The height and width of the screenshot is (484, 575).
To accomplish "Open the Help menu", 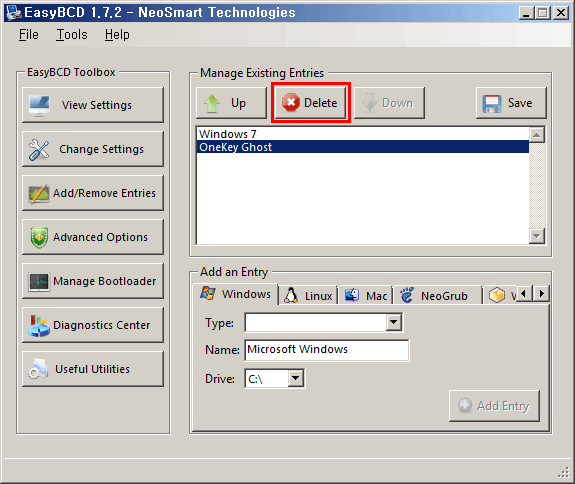I will click(117, 35).
